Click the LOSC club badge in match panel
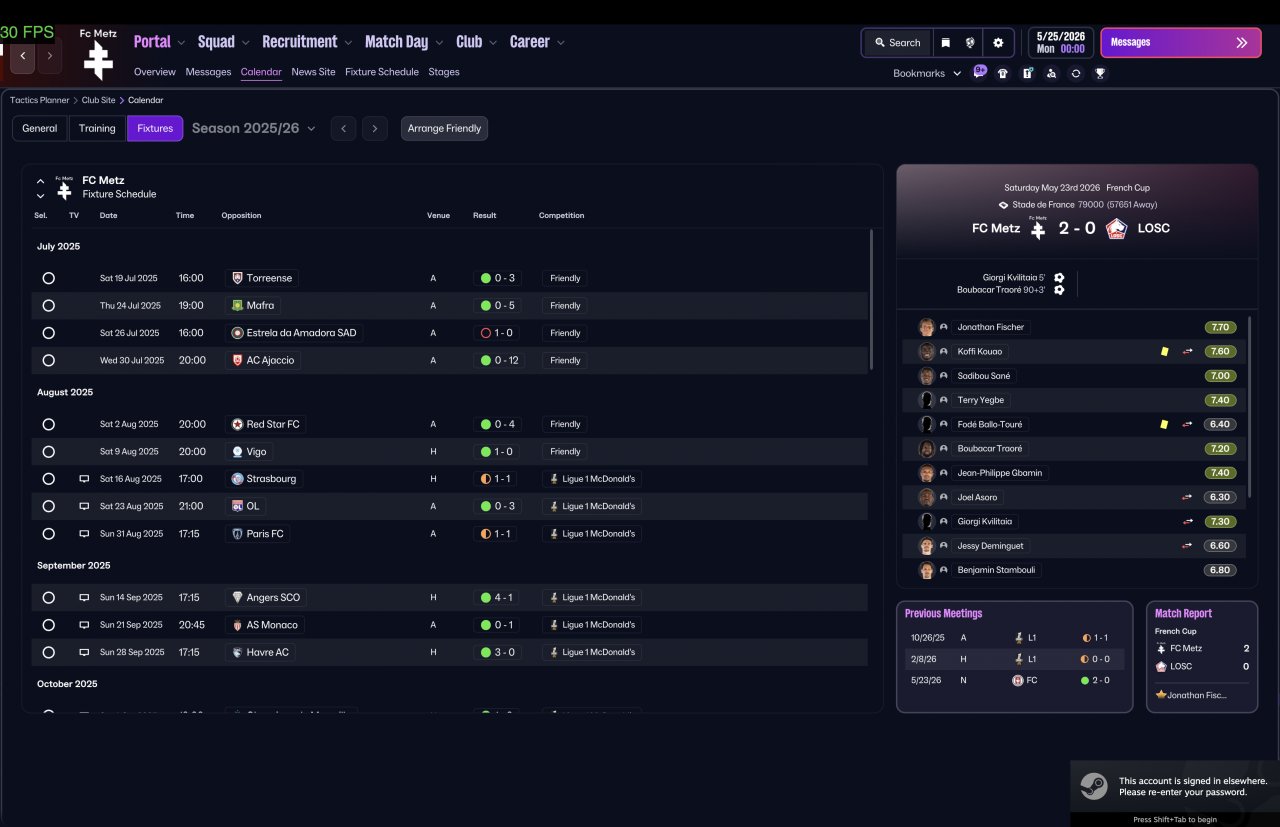 tap(1116, 228)
